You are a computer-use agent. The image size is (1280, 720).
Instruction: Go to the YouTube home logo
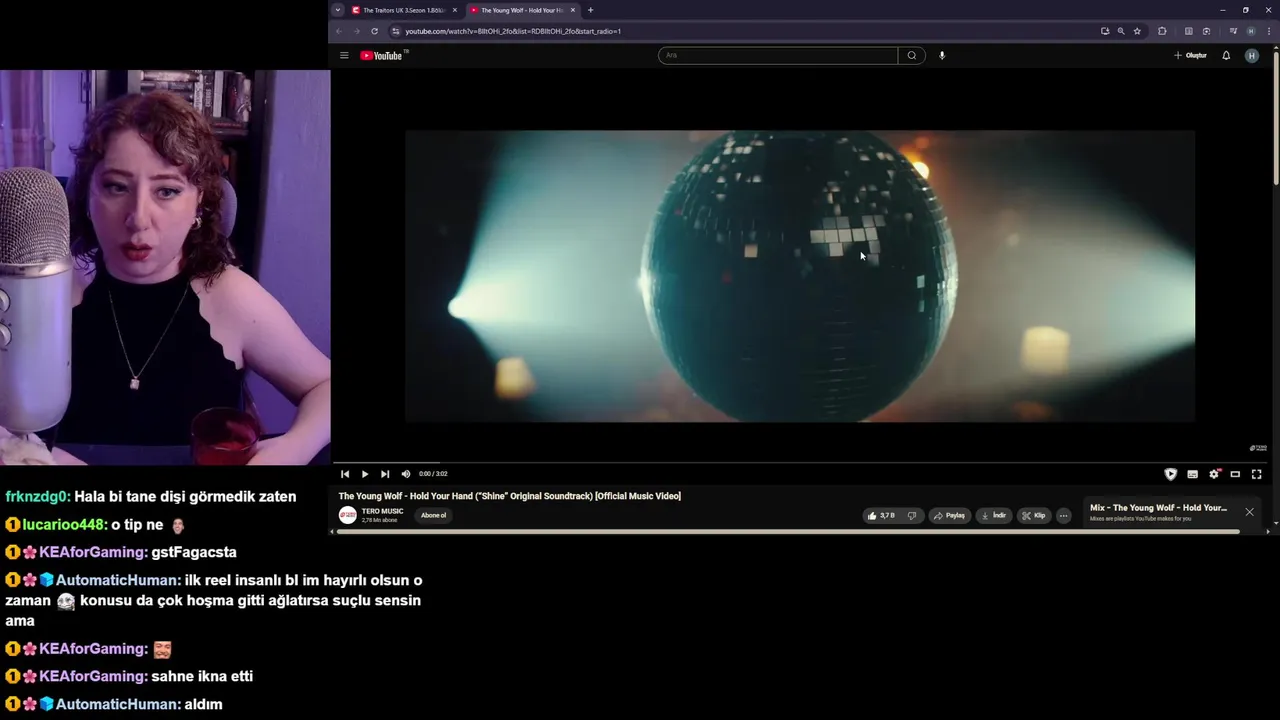tap(381, 56)
